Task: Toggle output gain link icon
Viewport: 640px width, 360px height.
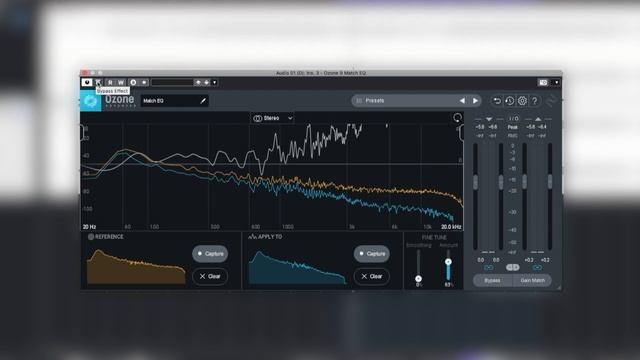Action: coord(537,268)
